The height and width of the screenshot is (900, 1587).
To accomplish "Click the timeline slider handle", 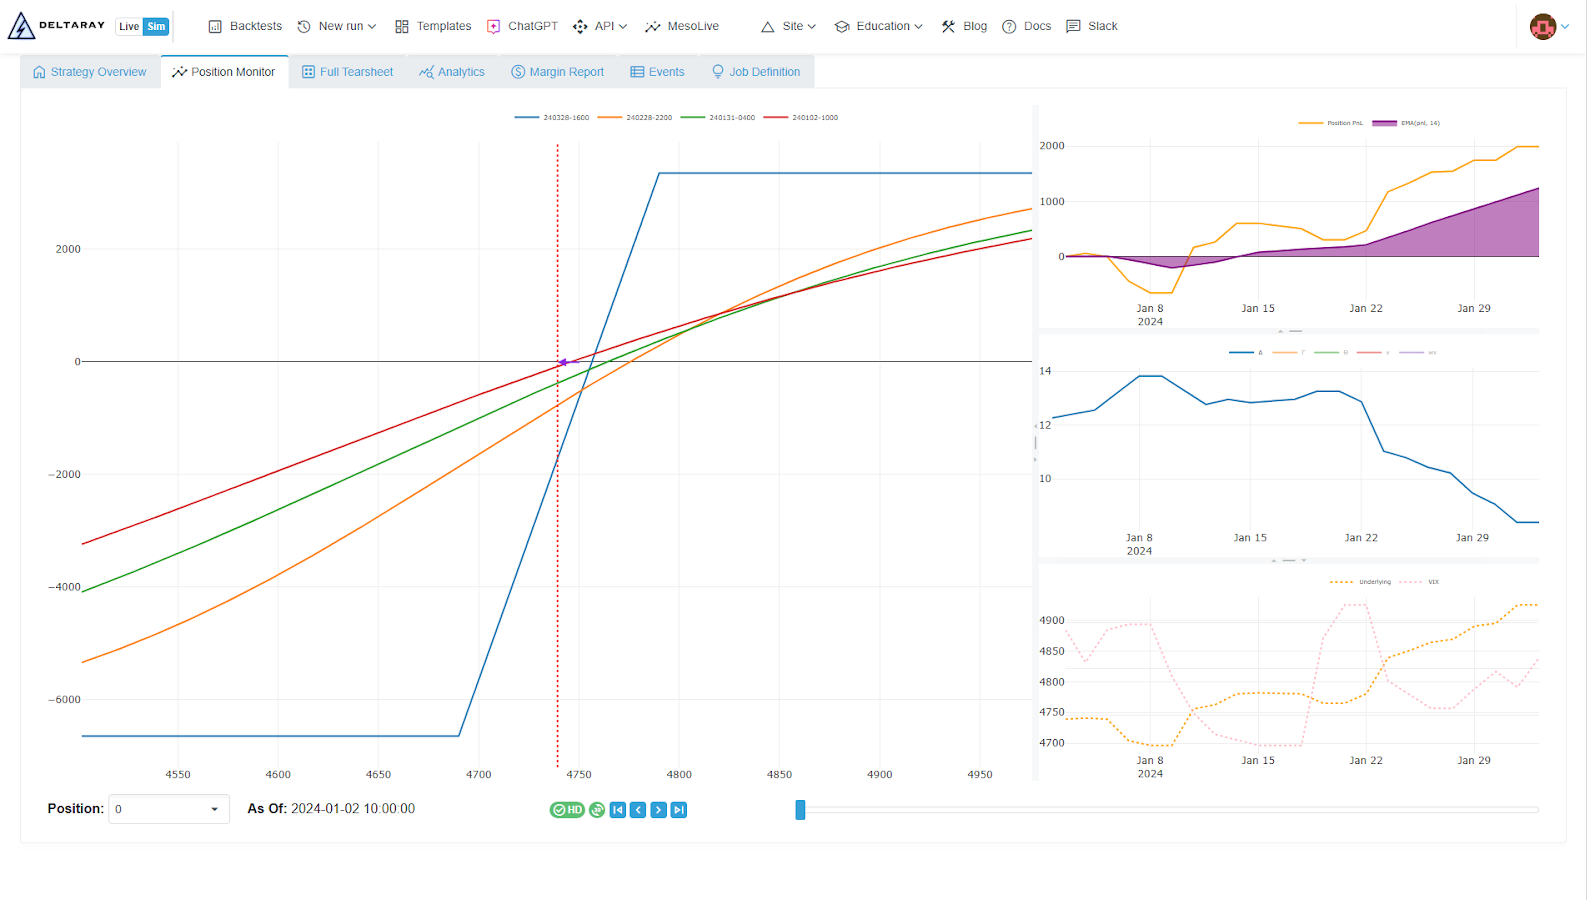I will click(800, 810).
